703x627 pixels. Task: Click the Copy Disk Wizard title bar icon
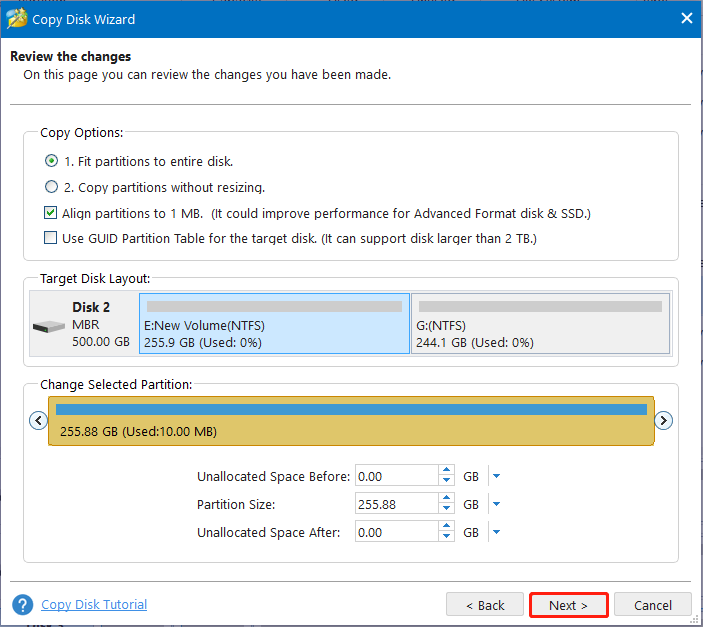pyautogui.click(x=17, y=19)
